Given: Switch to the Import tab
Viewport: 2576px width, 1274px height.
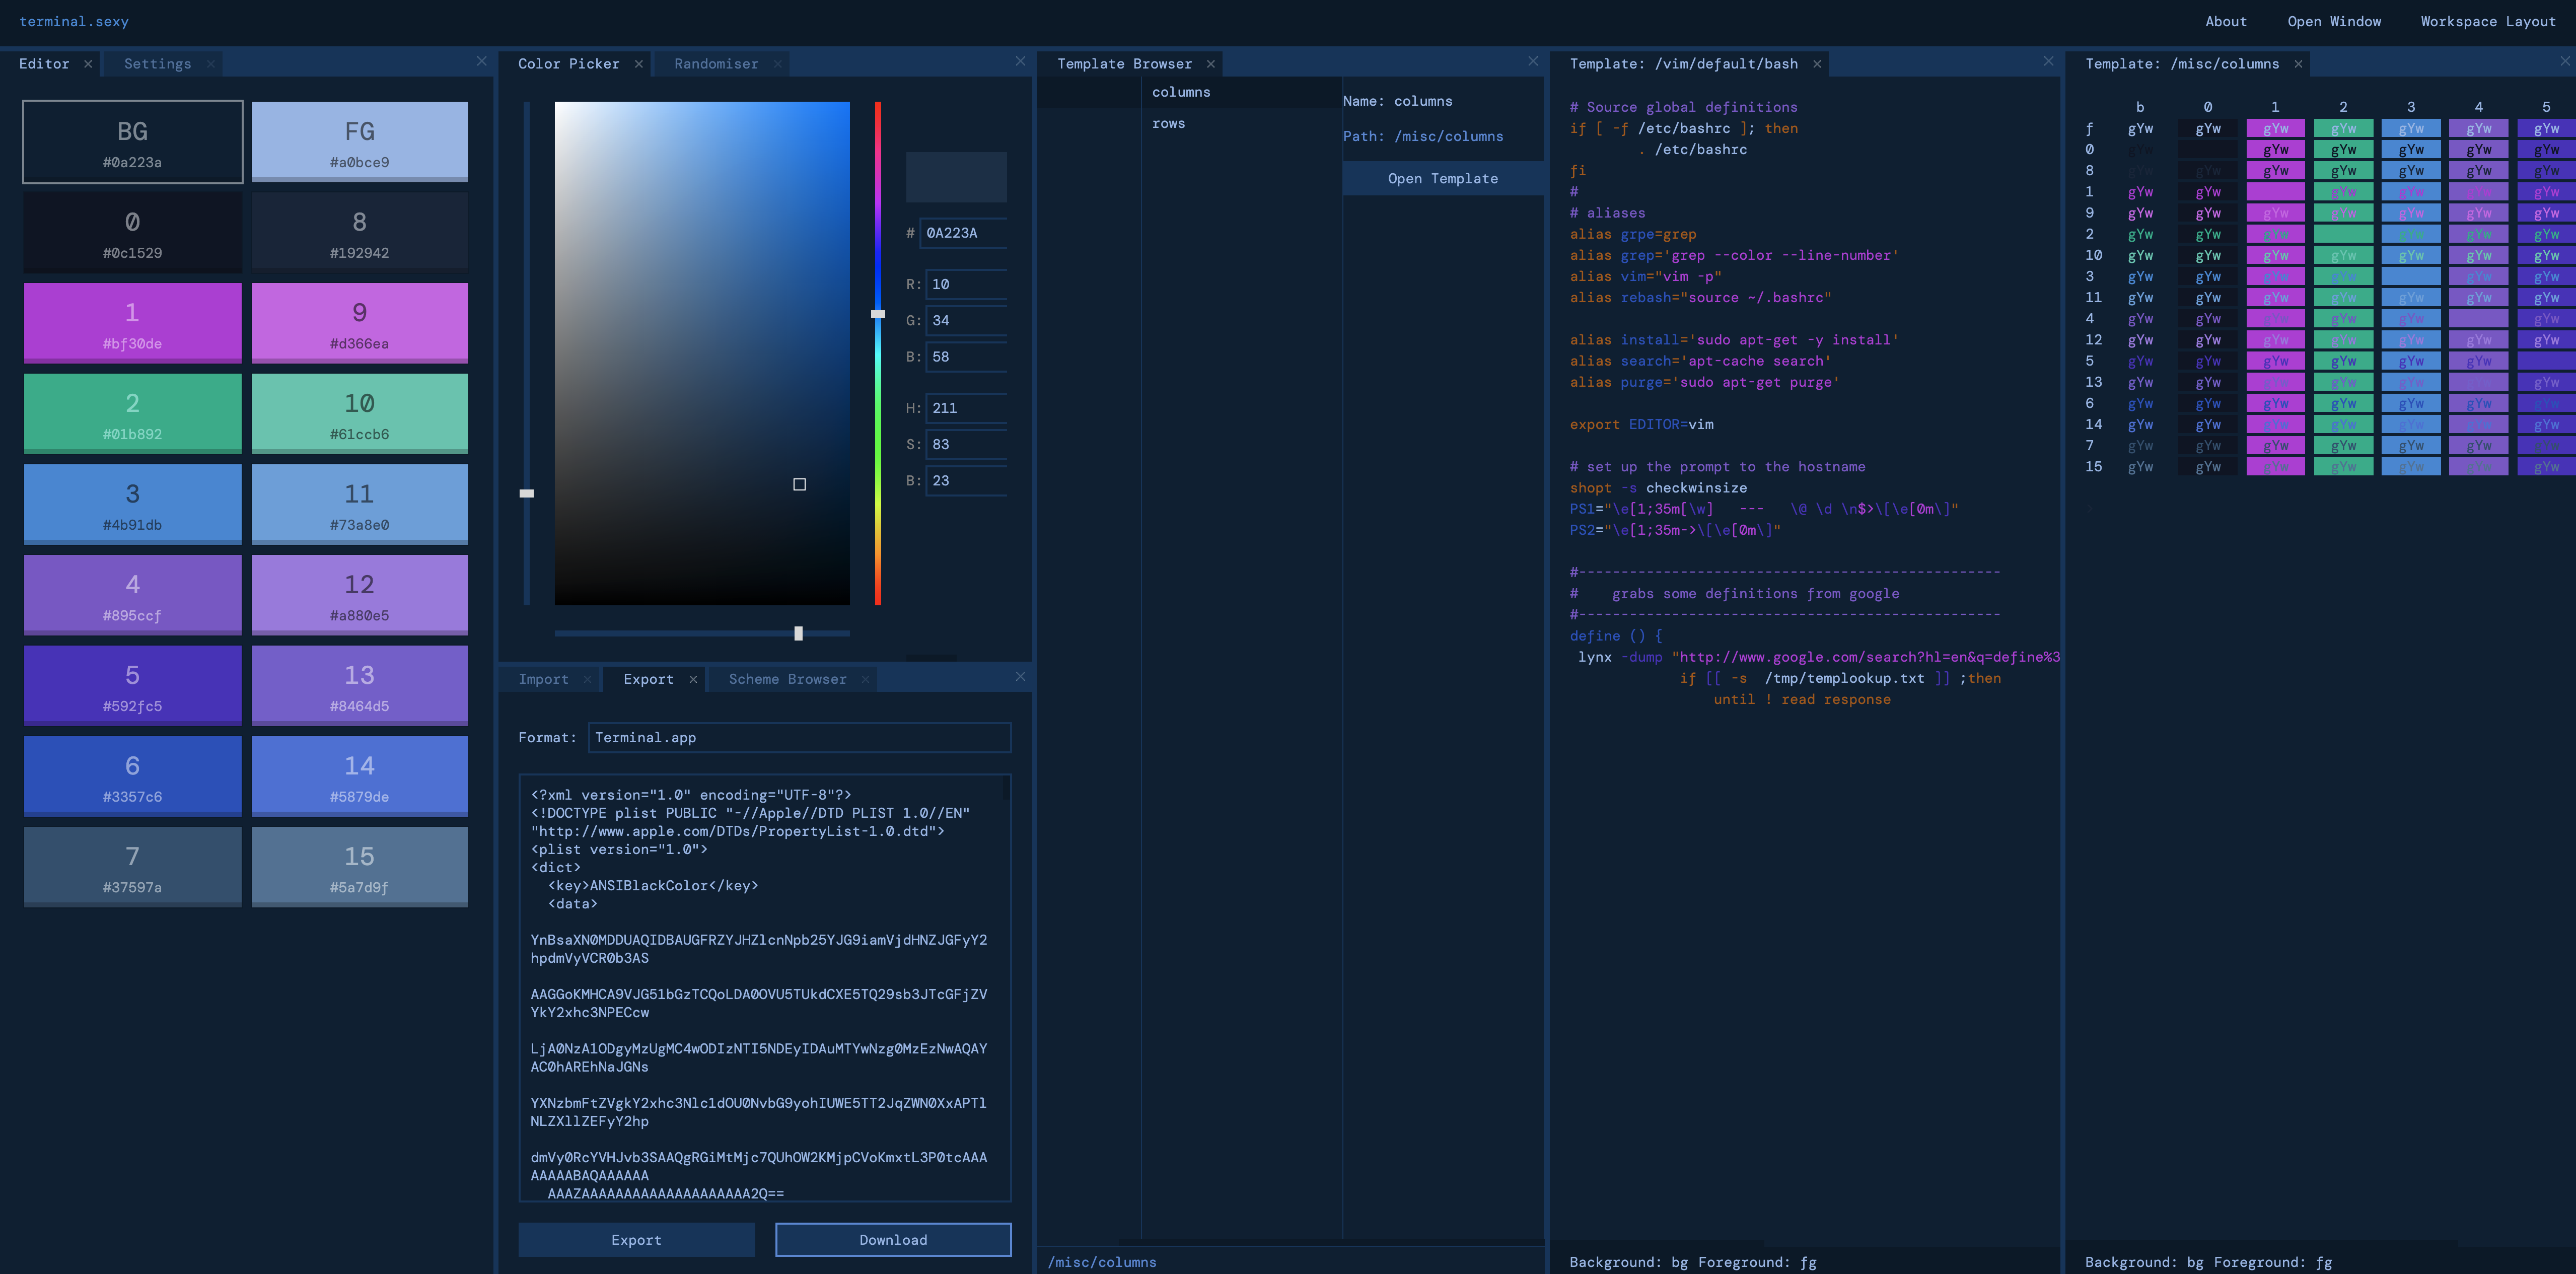Looking at the screenshot, I should (x=543, y=679).
